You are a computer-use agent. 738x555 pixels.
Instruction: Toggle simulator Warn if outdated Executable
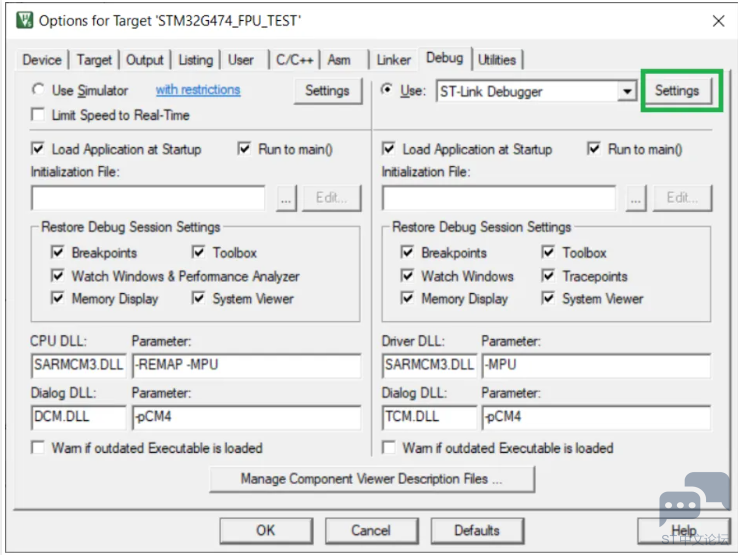pyautogui.click(x=38, y=447)
